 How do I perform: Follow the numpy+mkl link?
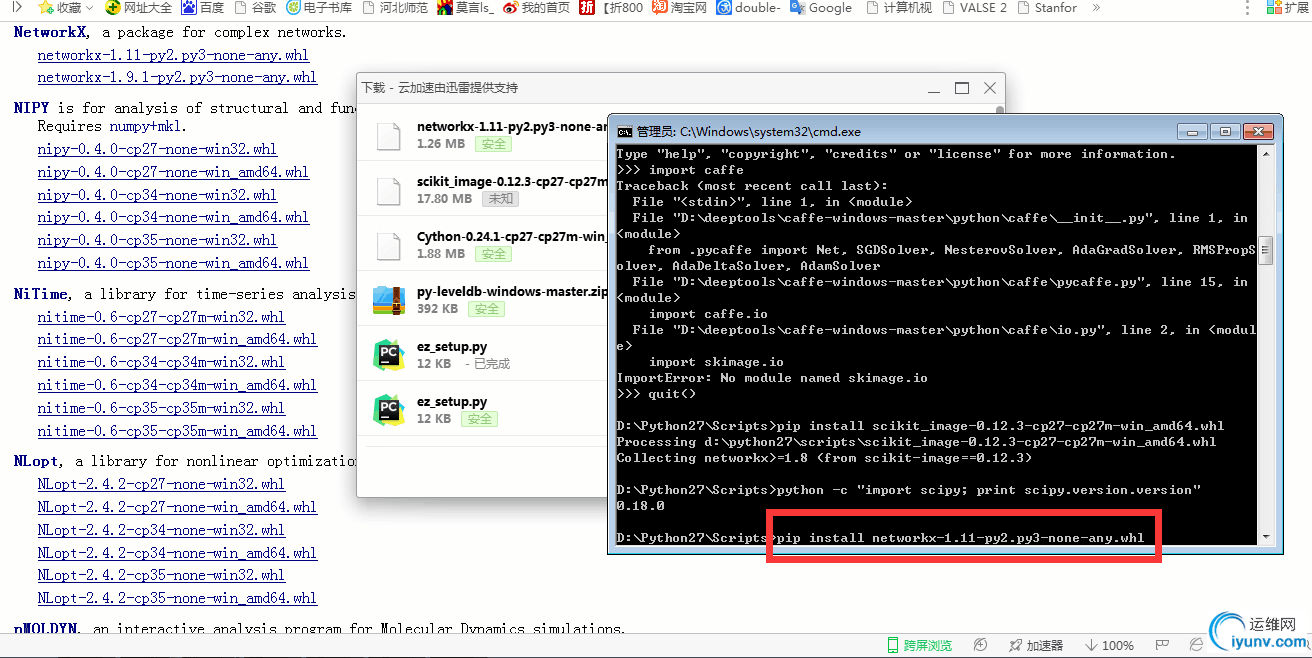pos(144,126)
